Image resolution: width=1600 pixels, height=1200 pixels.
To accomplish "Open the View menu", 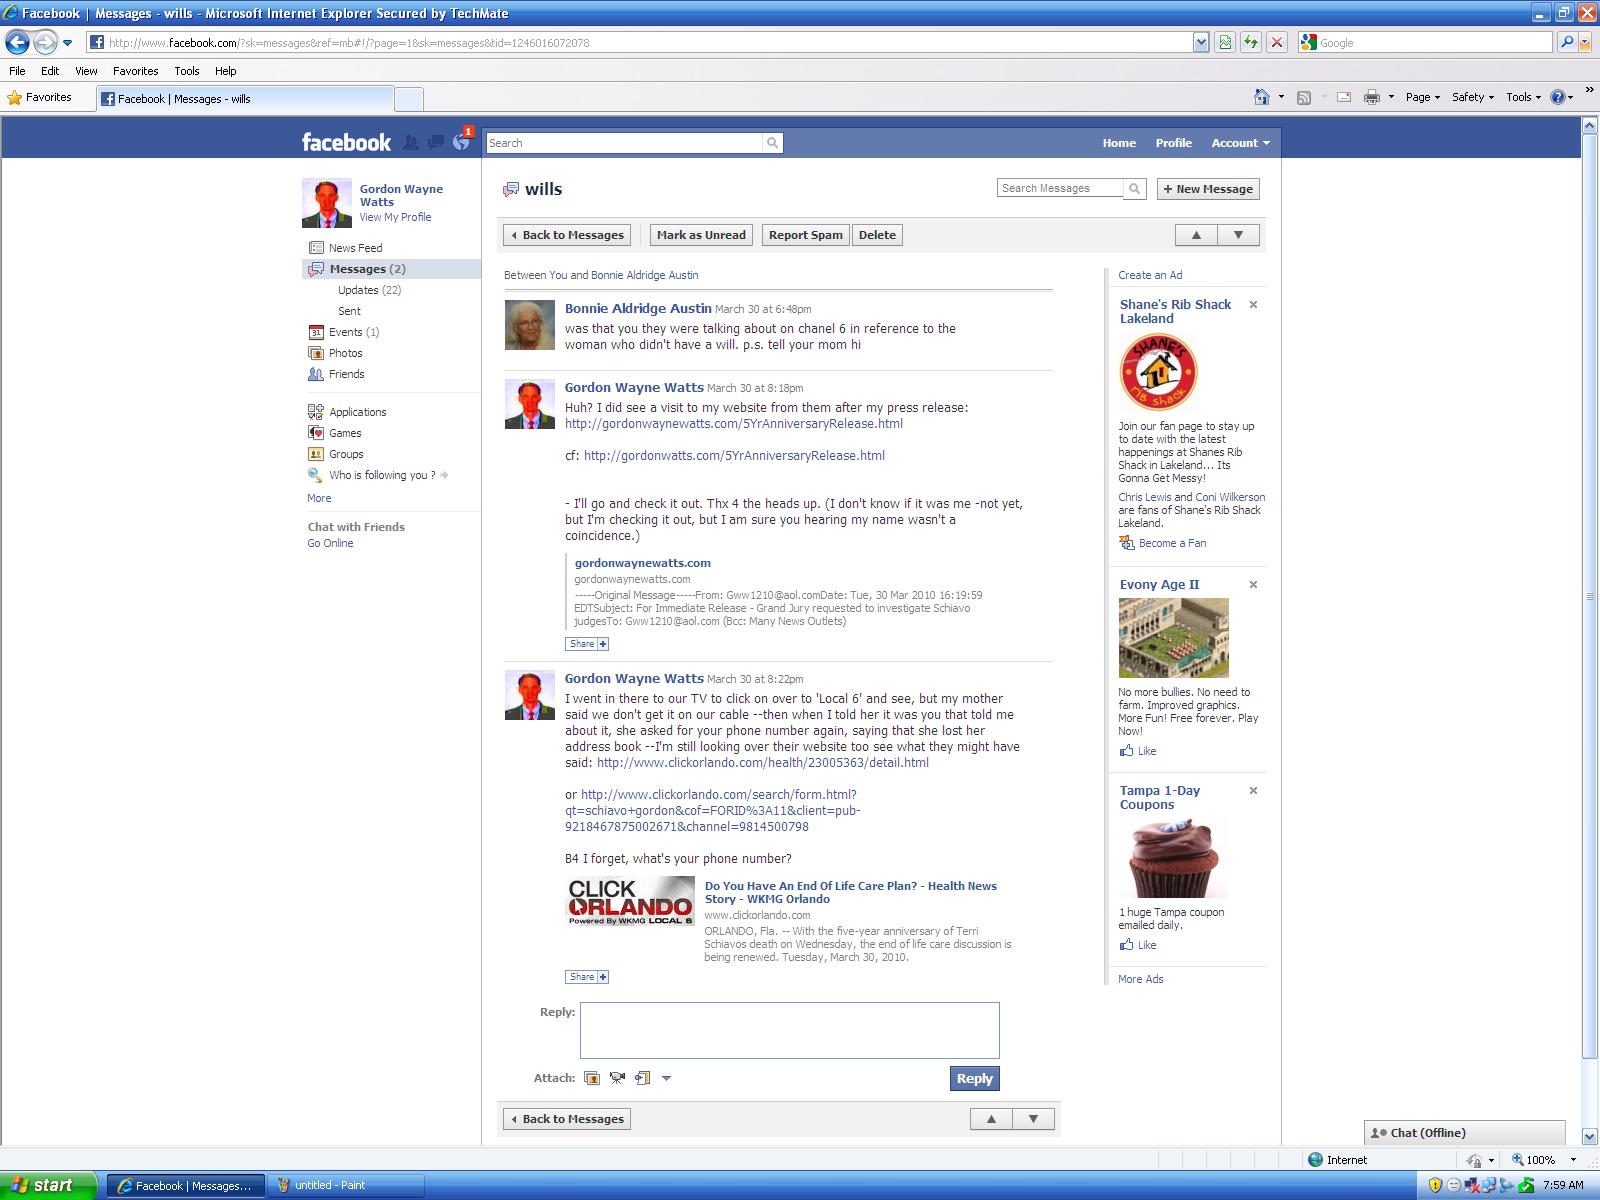I will click(x=86, y=71).
